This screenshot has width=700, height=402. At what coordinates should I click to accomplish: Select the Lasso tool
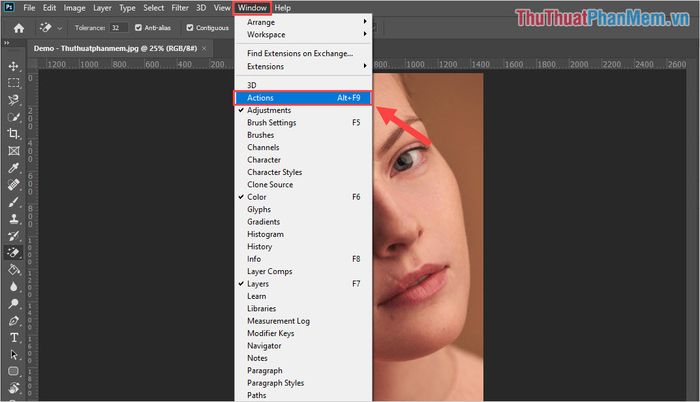click(13, 100)
